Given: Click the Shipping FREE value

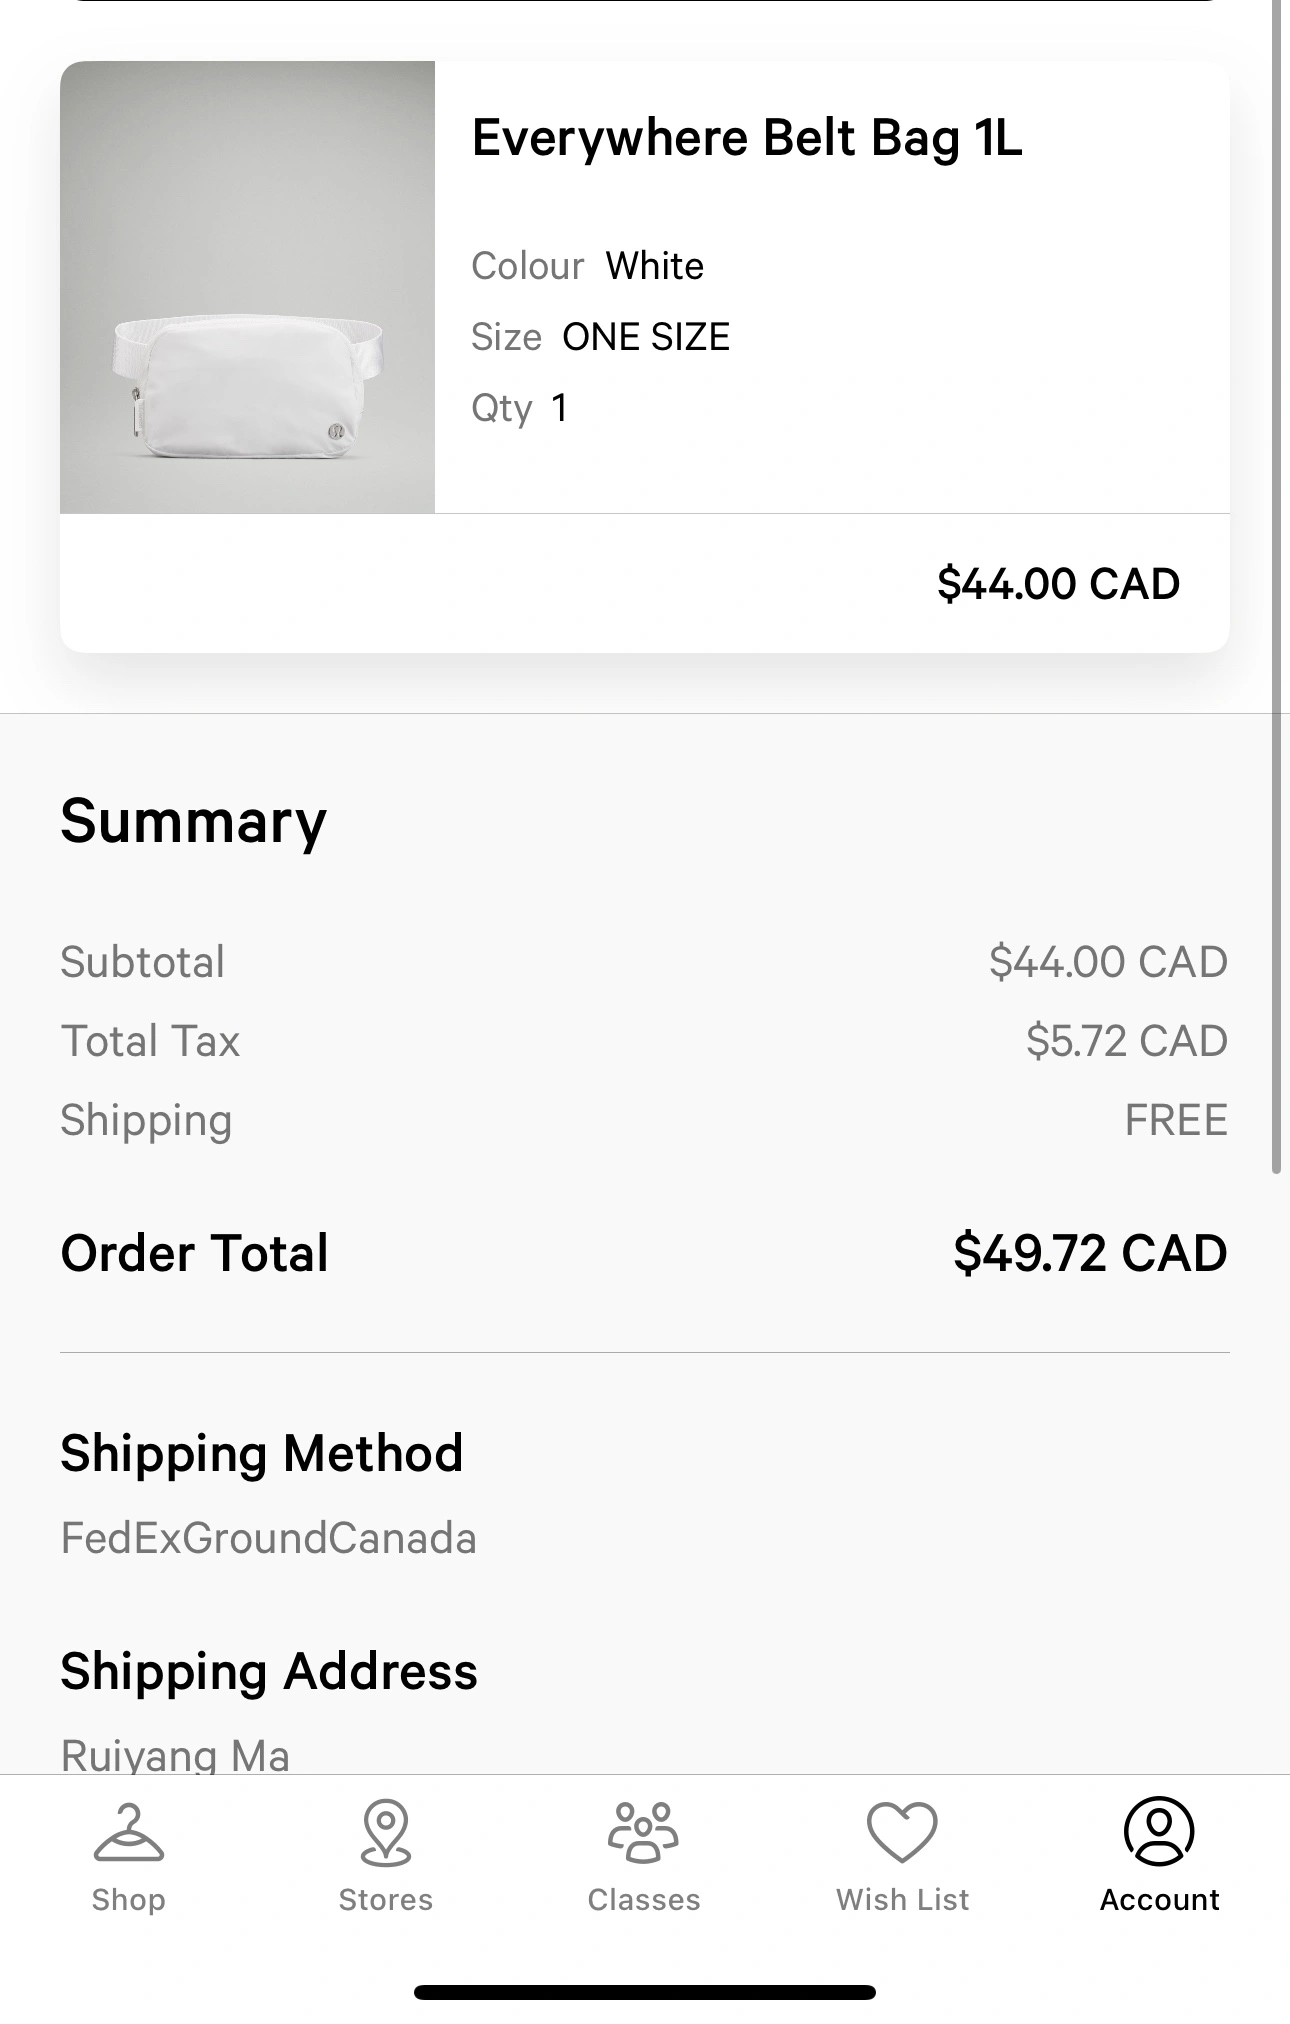Looking at the screenshot, I should pyautogui.click(x=1176, y=1120).
